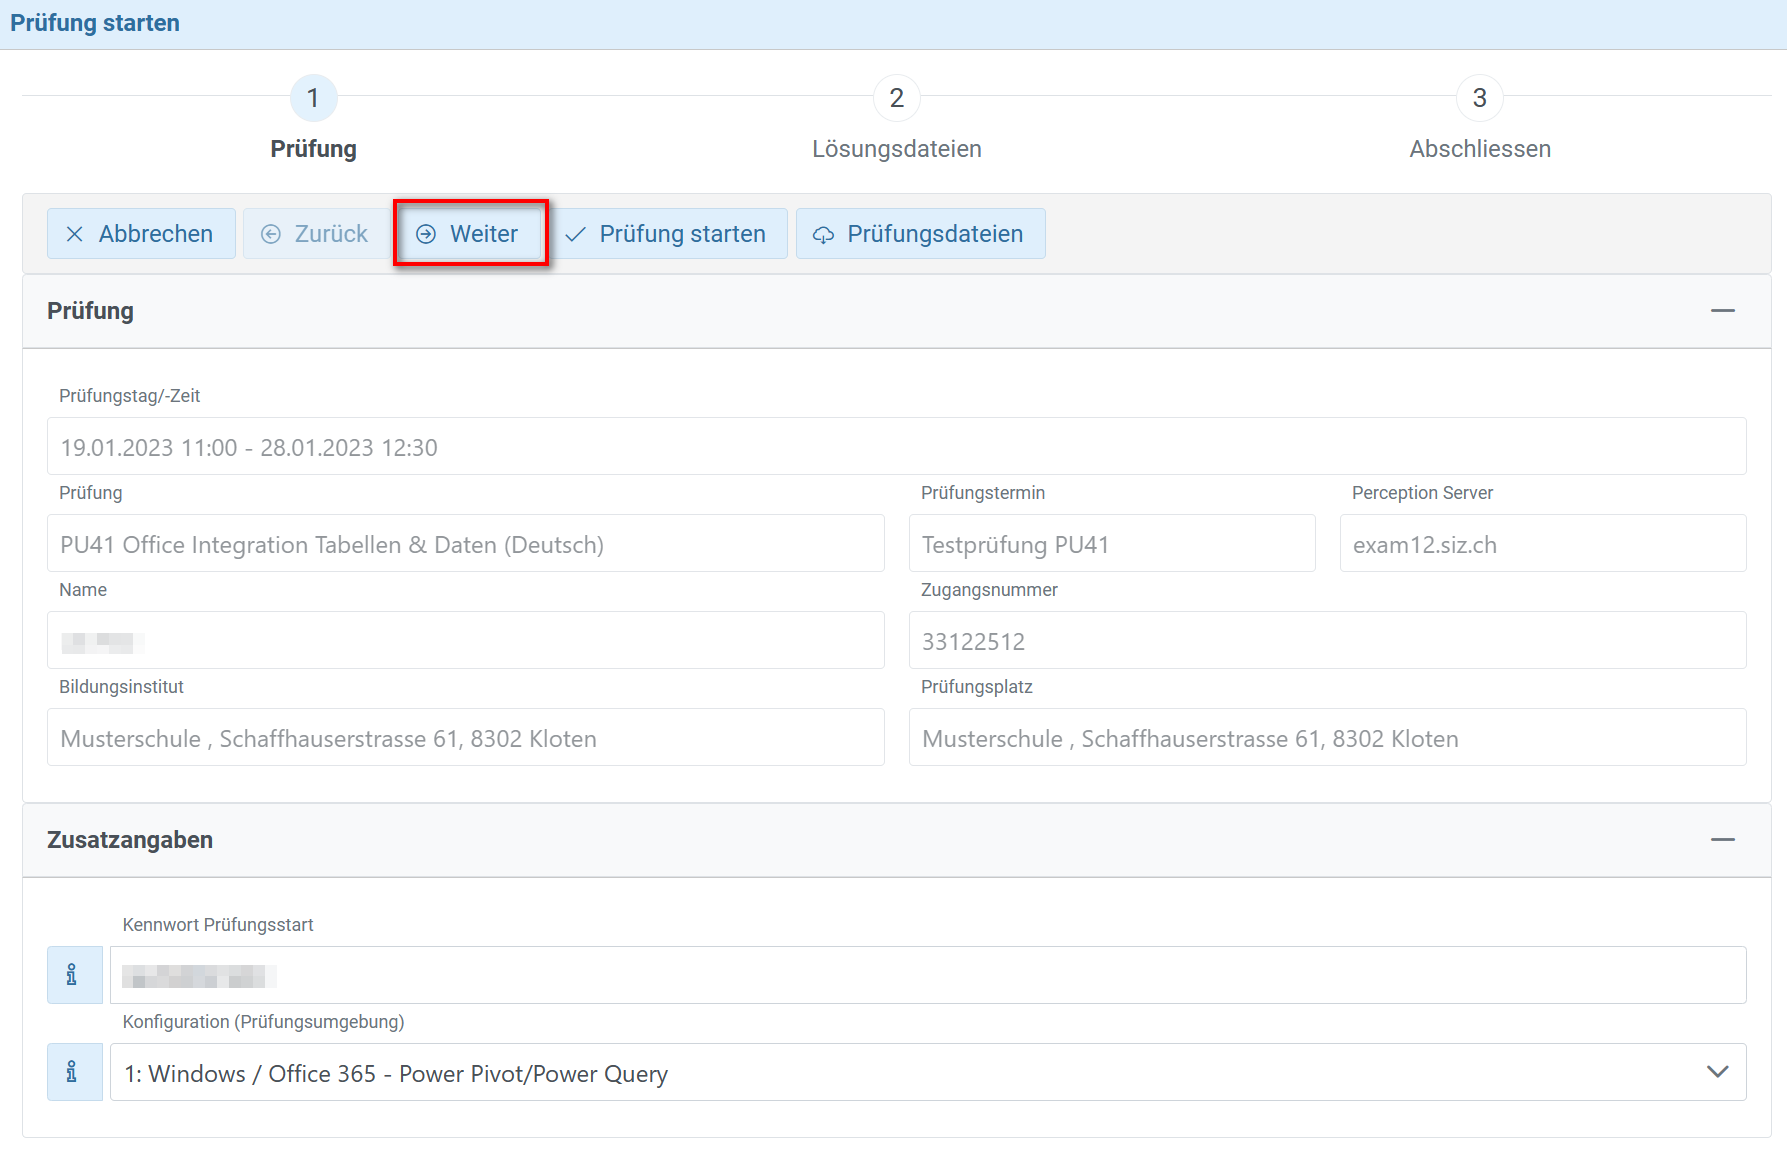Viewport: 1787px width, 1153px height.
Task: Click the Name input field
Action: pos(466,640)
